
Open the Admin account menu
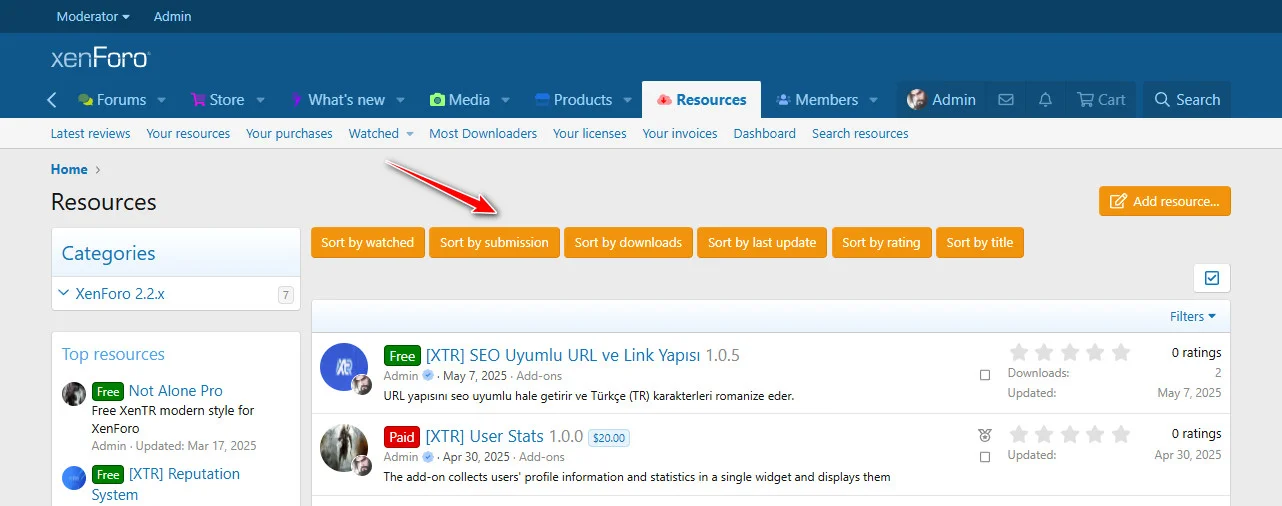click(941, 100)
